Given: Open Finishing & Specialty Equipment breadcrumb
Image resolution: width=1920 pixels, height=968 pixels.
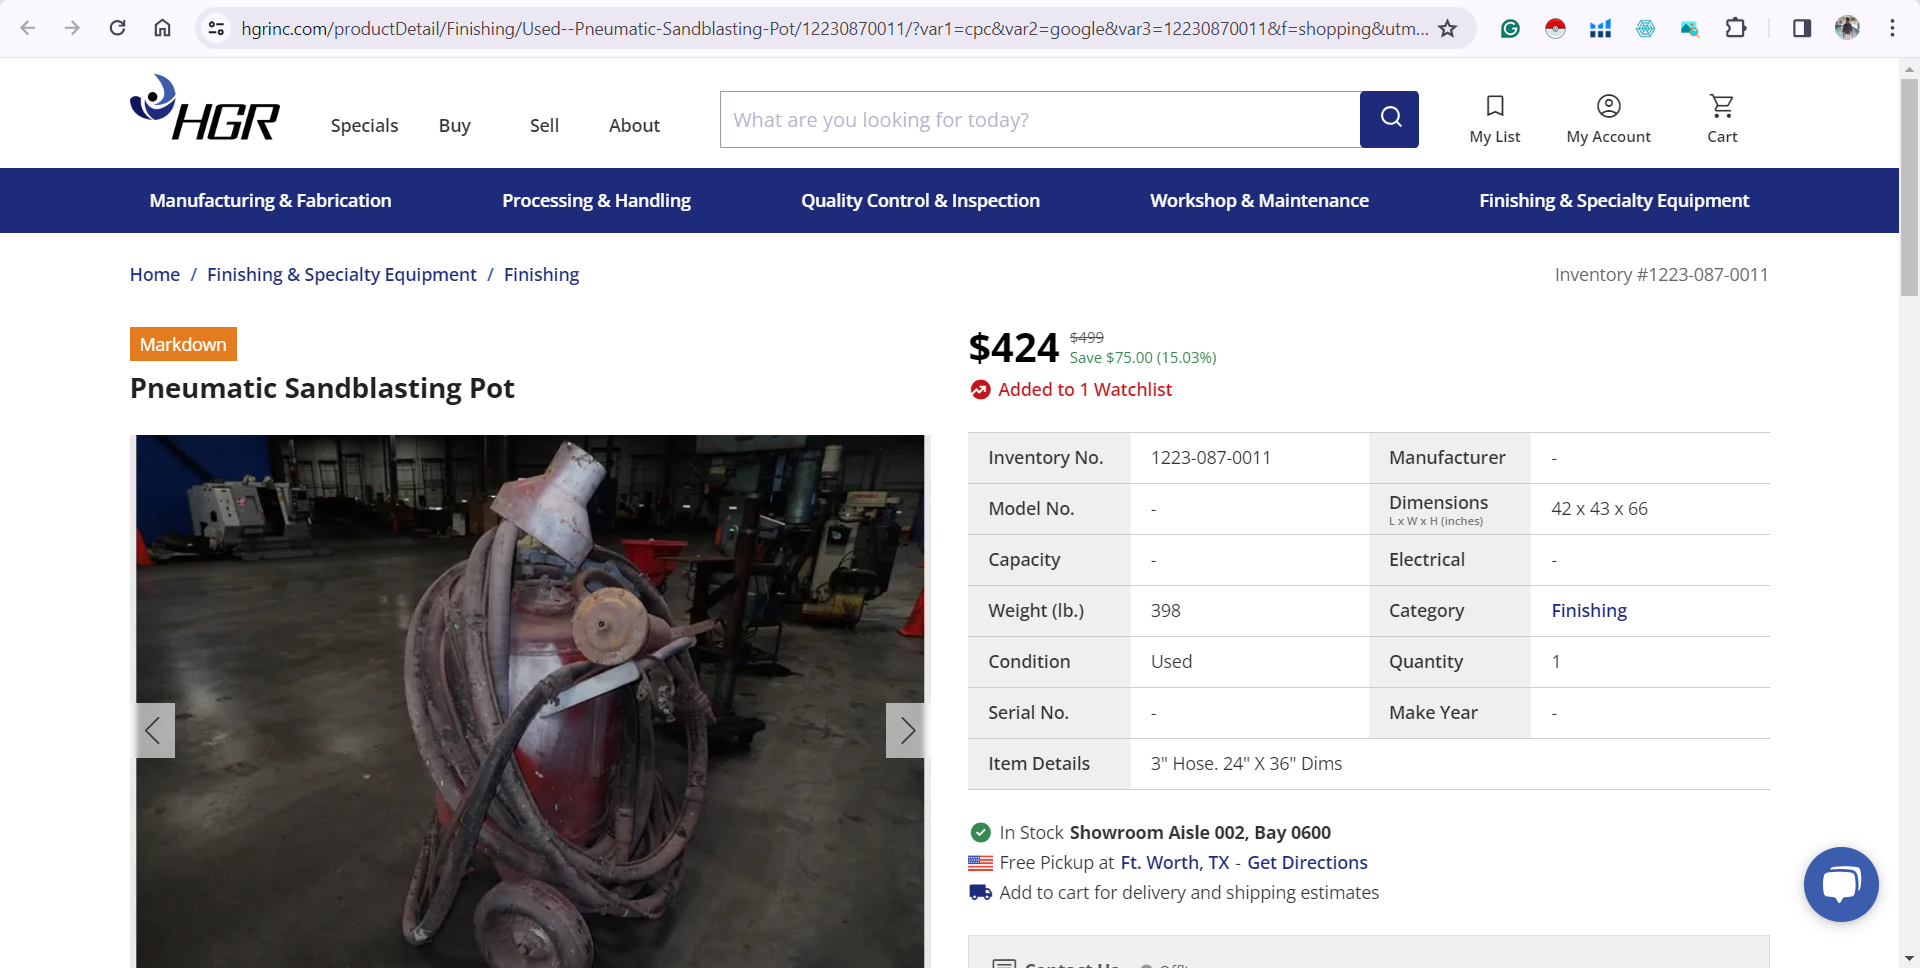Looking at the screenshot, I should click(342, 274).
